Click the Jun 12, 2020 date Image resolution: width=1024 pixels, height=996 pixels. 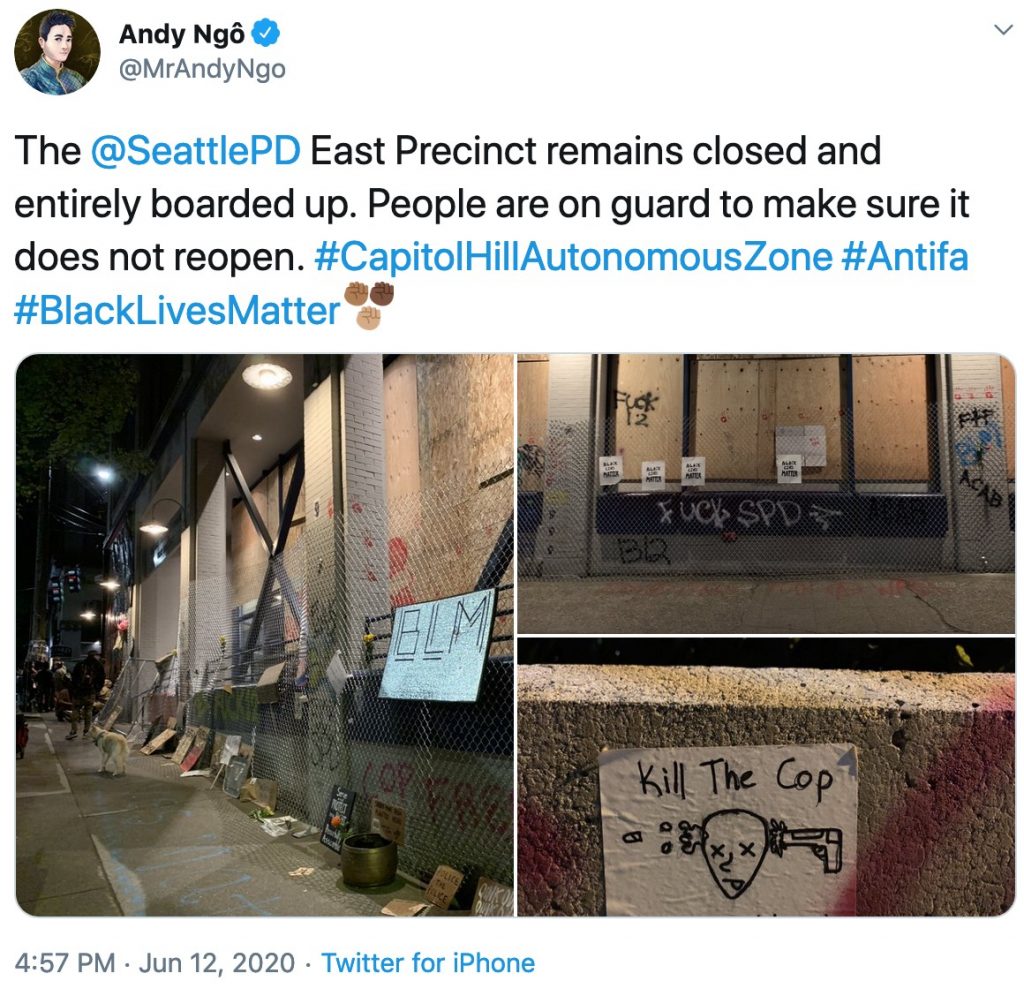pos(217,963)
